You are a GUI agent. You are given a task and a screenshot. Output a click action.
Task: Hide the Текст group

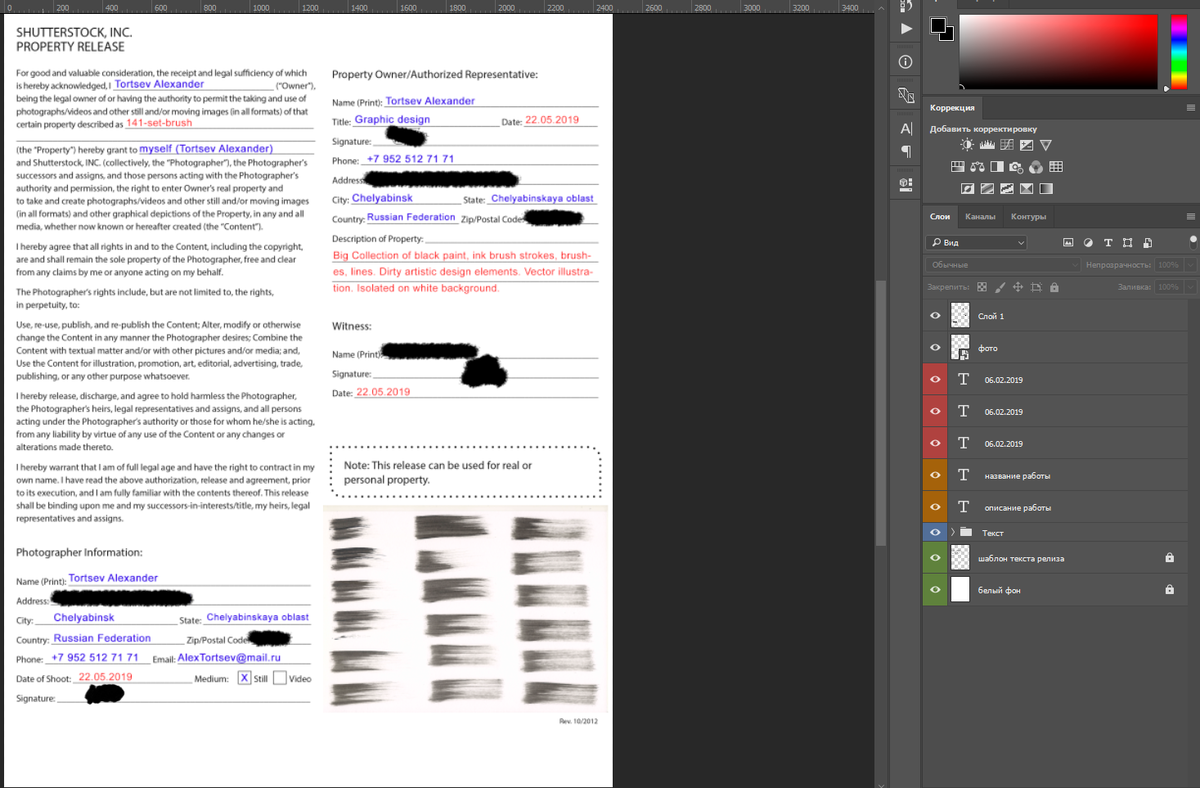coord(935,532)
